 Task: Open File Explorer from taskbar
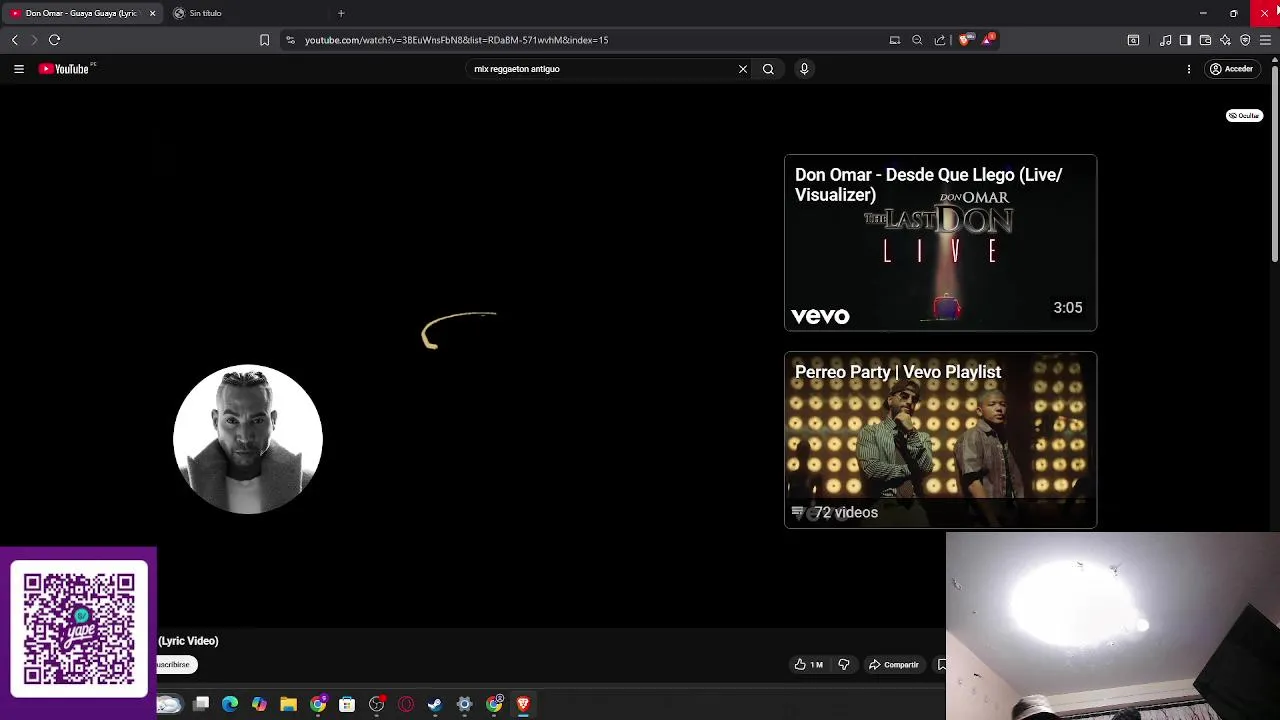[288, 705]
